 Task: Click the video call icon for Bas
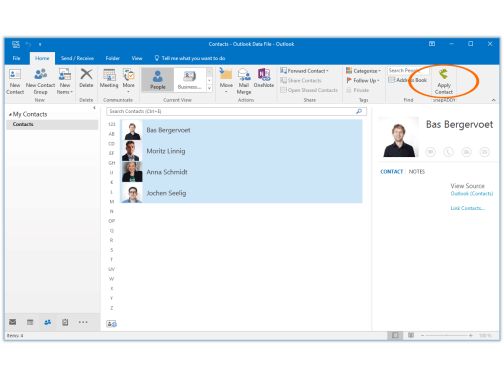click(x=466, y=152)
